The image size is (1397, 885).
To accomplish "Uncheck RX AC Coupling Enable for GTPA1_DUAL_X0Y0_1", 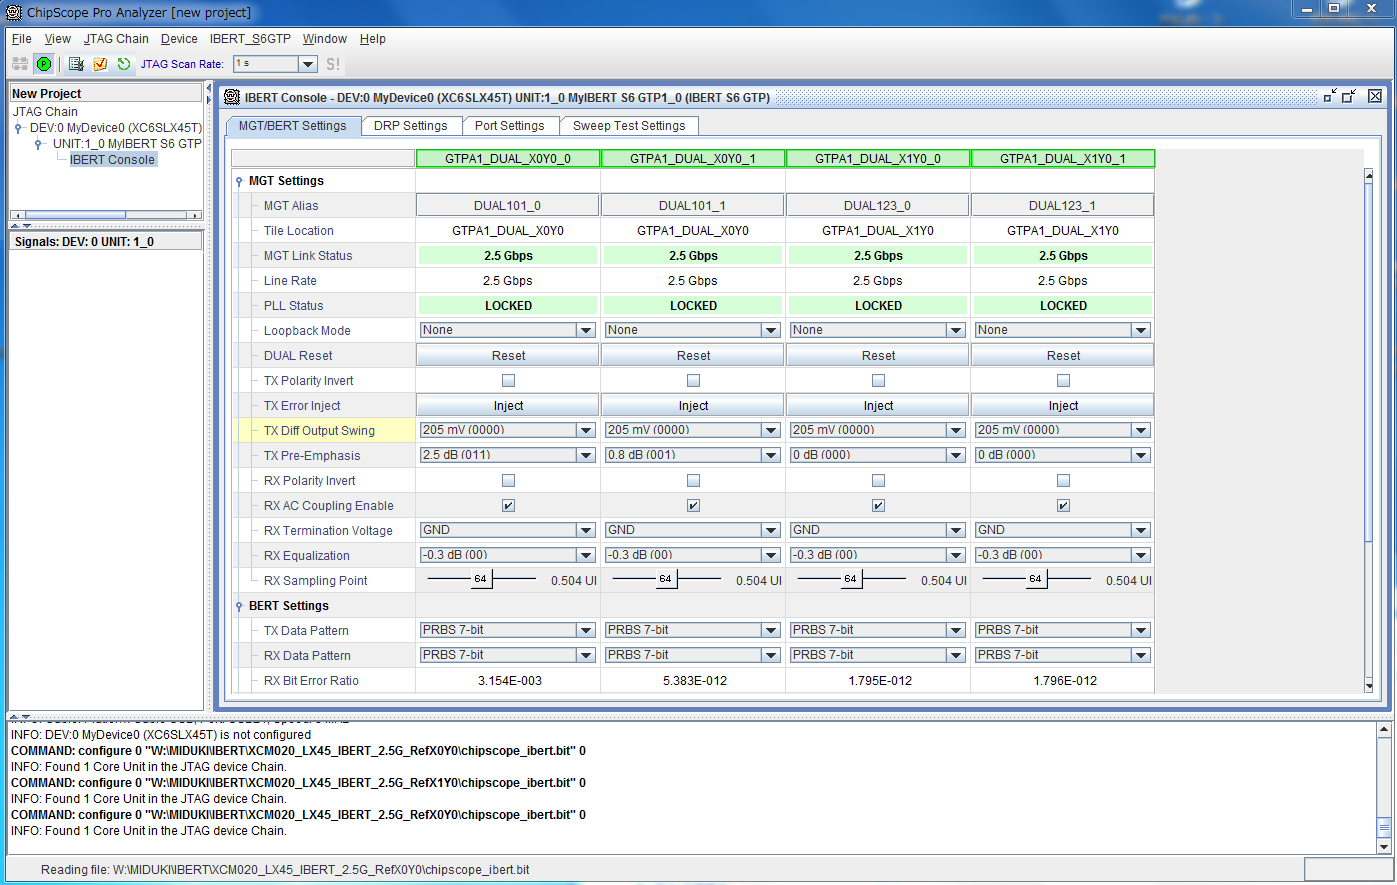I will click(693, 505).
